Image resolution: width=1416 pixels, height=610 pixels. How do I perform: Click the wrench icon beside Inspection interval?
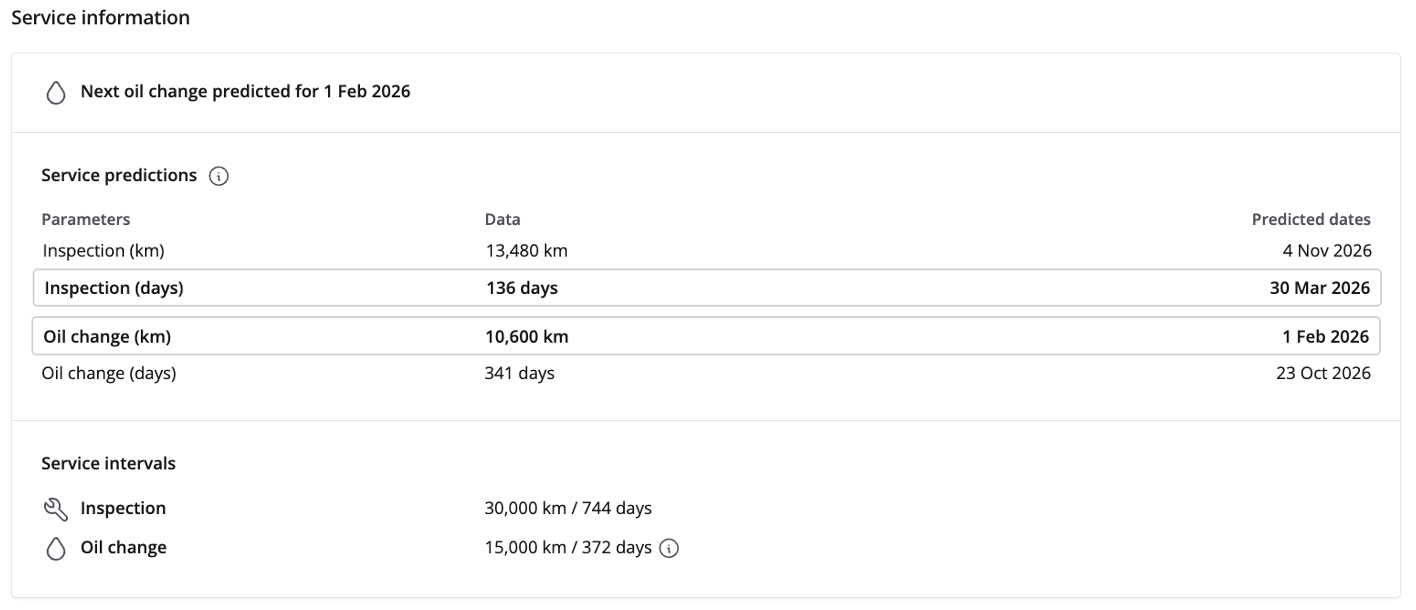point(56,509)
